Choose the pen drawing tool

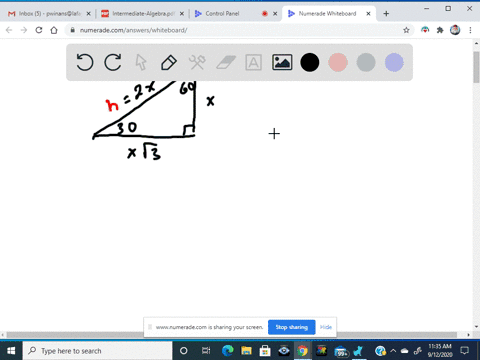169,62
